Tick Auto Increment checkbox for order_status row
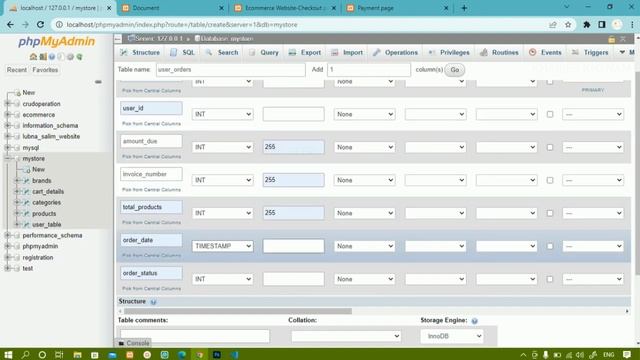Screen dimensions: 640x360 (550, 279)
